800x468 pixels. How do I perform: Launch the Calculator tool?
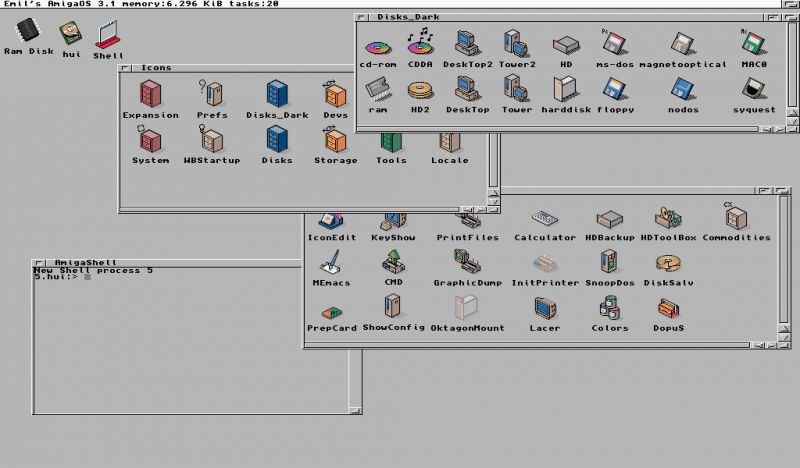[x=544, y=218]
